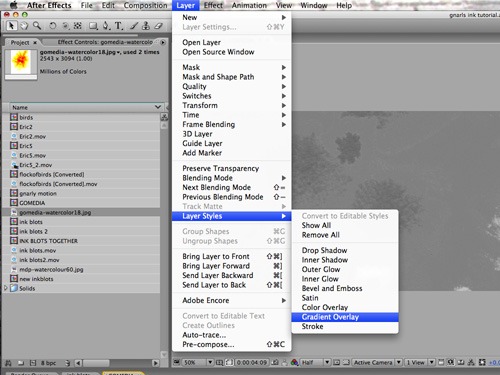Click the composition flowchart icon in viewer bar
Viewport: 500px width, 375px height.
pyautogui.click(x=471, y=362)
